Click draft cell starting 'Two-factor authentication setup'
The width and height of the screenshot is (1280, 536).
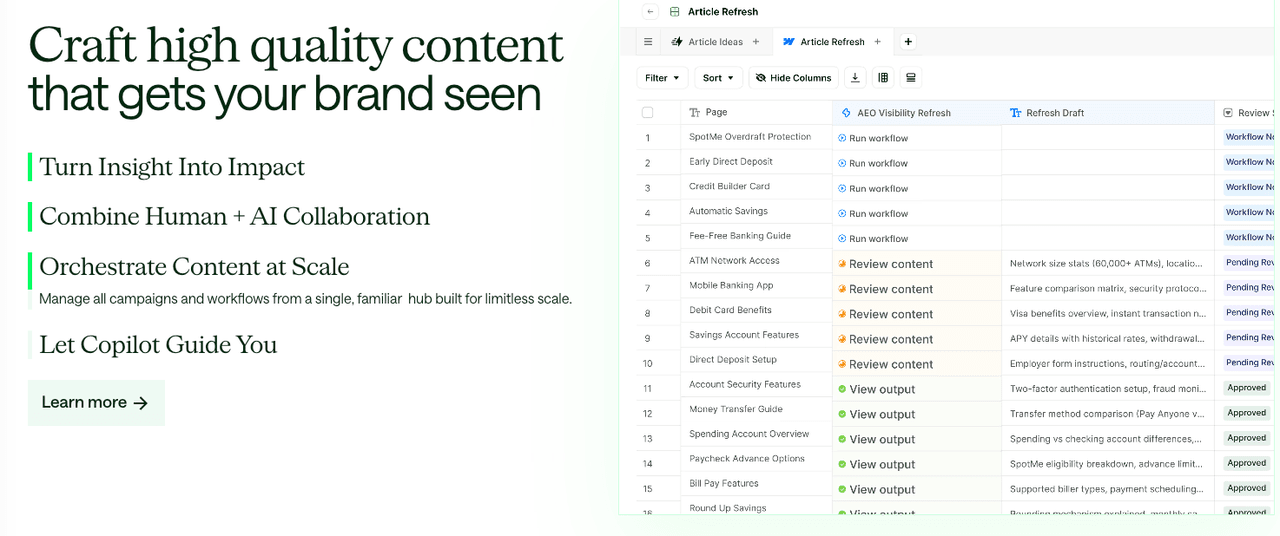tap(1108, 389)
